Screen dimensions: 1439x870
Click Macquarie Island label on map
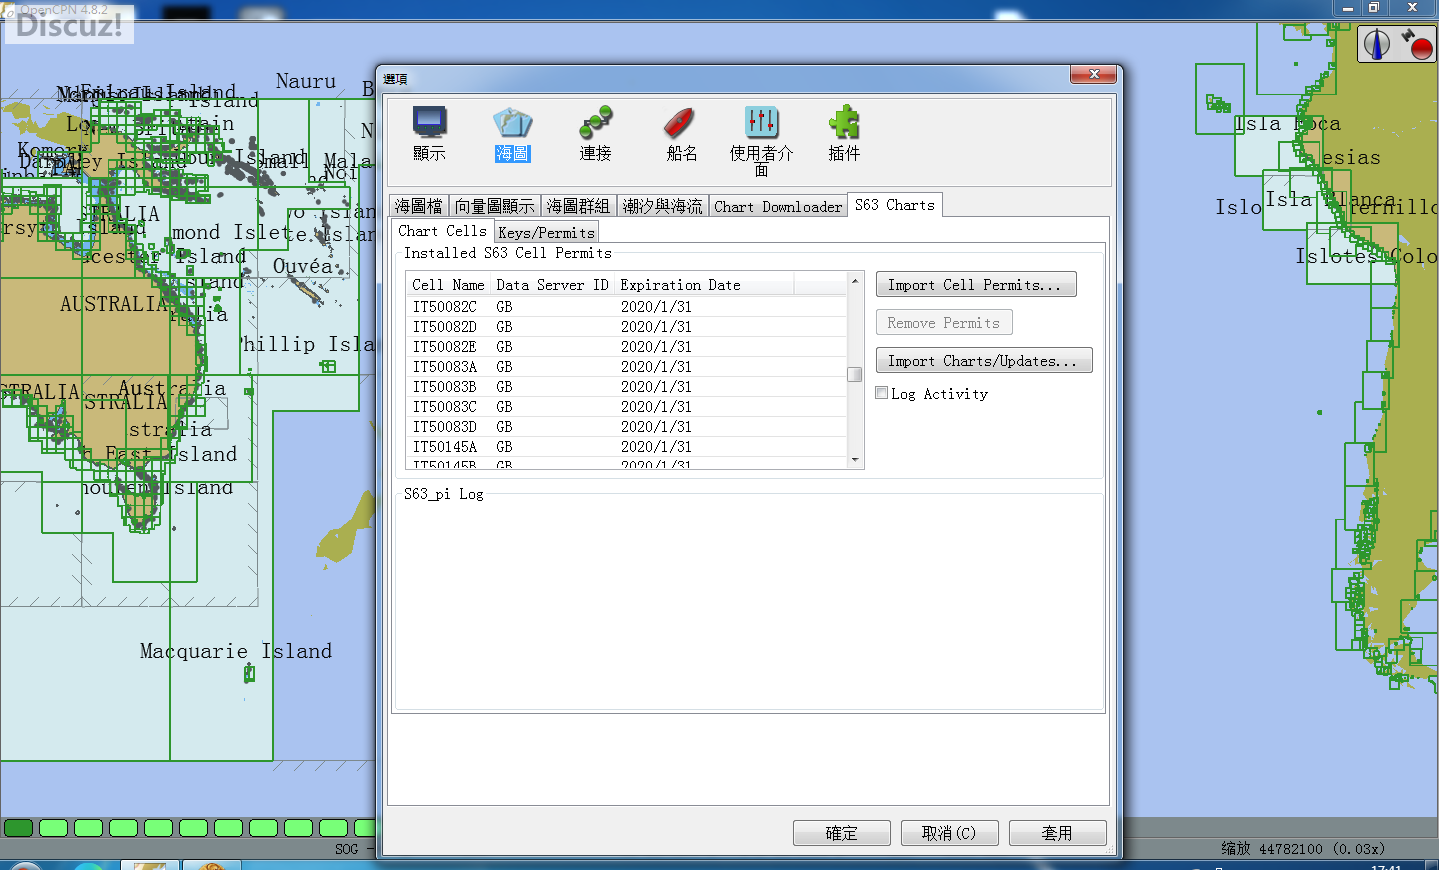(236, 651)
